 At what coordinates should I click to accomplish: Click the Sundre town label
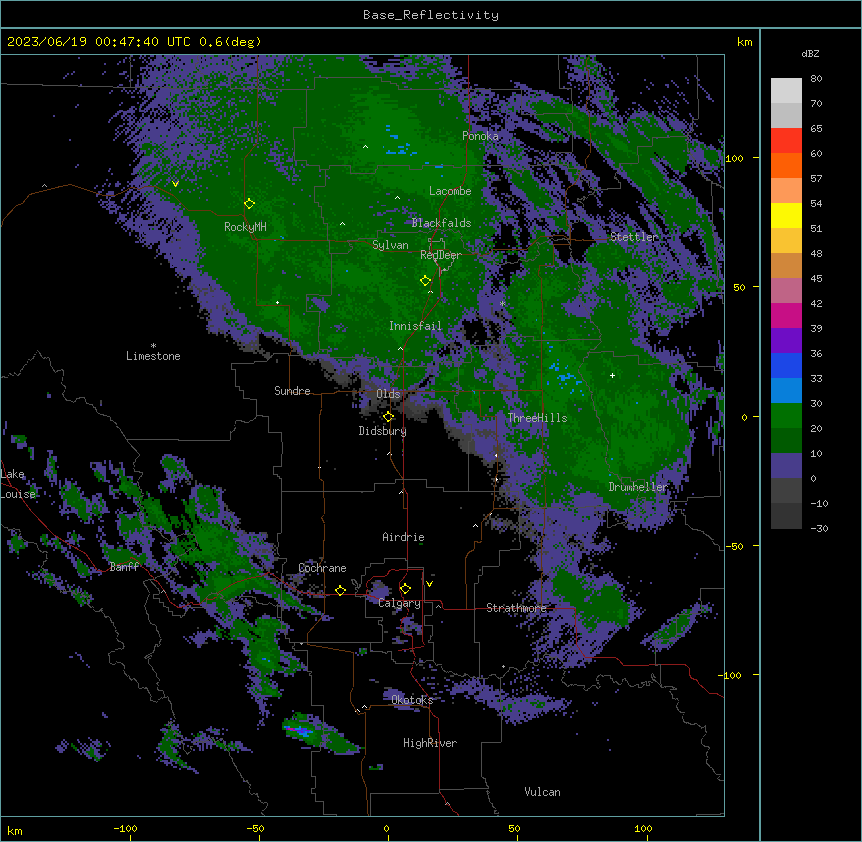[292, 391]
